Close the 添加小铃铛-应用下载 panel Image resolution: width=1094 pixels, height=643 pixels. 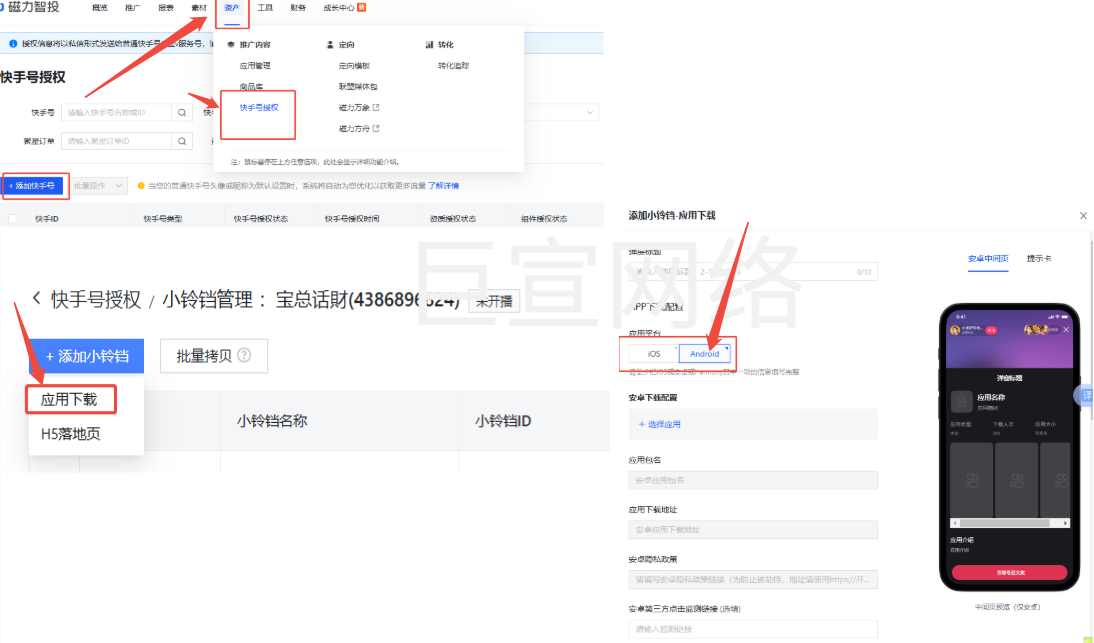pos(1083,215)
